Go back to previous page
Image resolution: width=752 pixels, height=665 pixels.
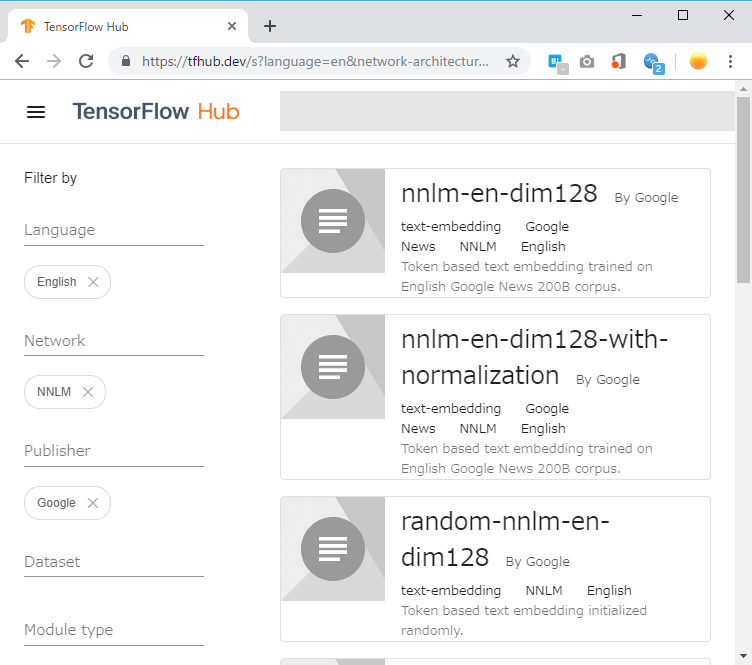coord(22,61)
